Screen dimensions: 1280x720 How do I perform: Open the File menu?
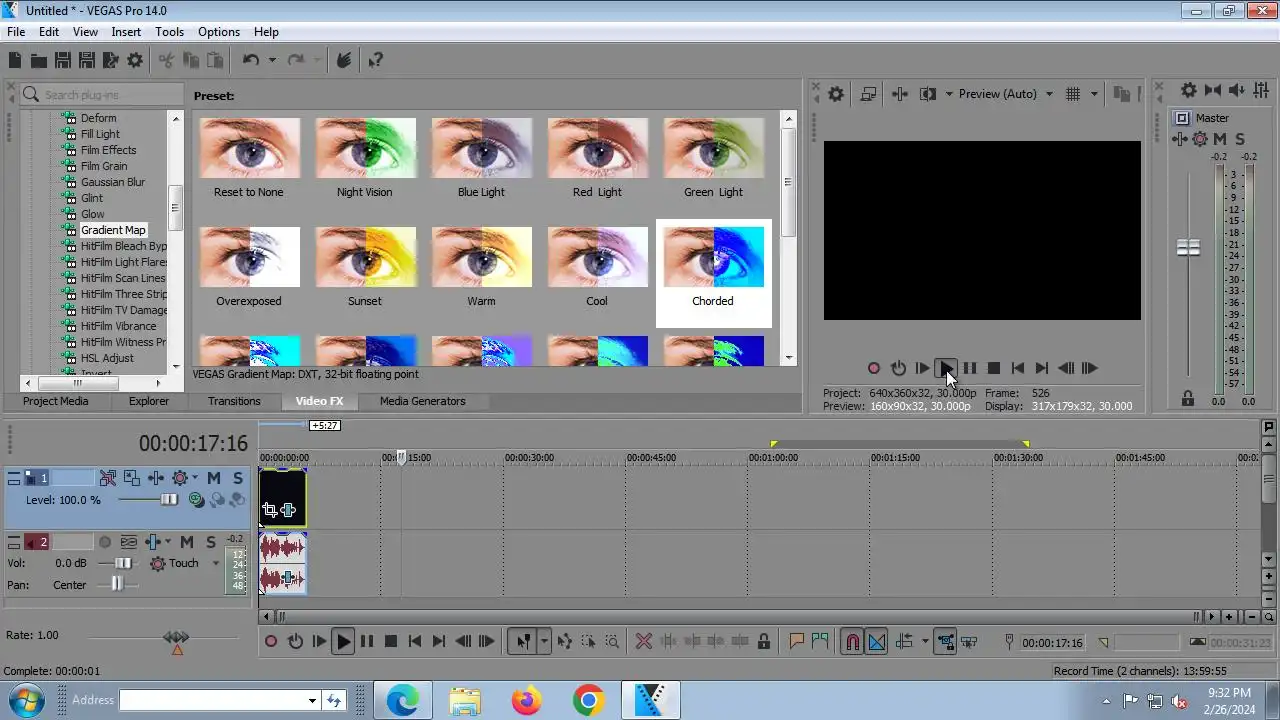tap(16, 32)
